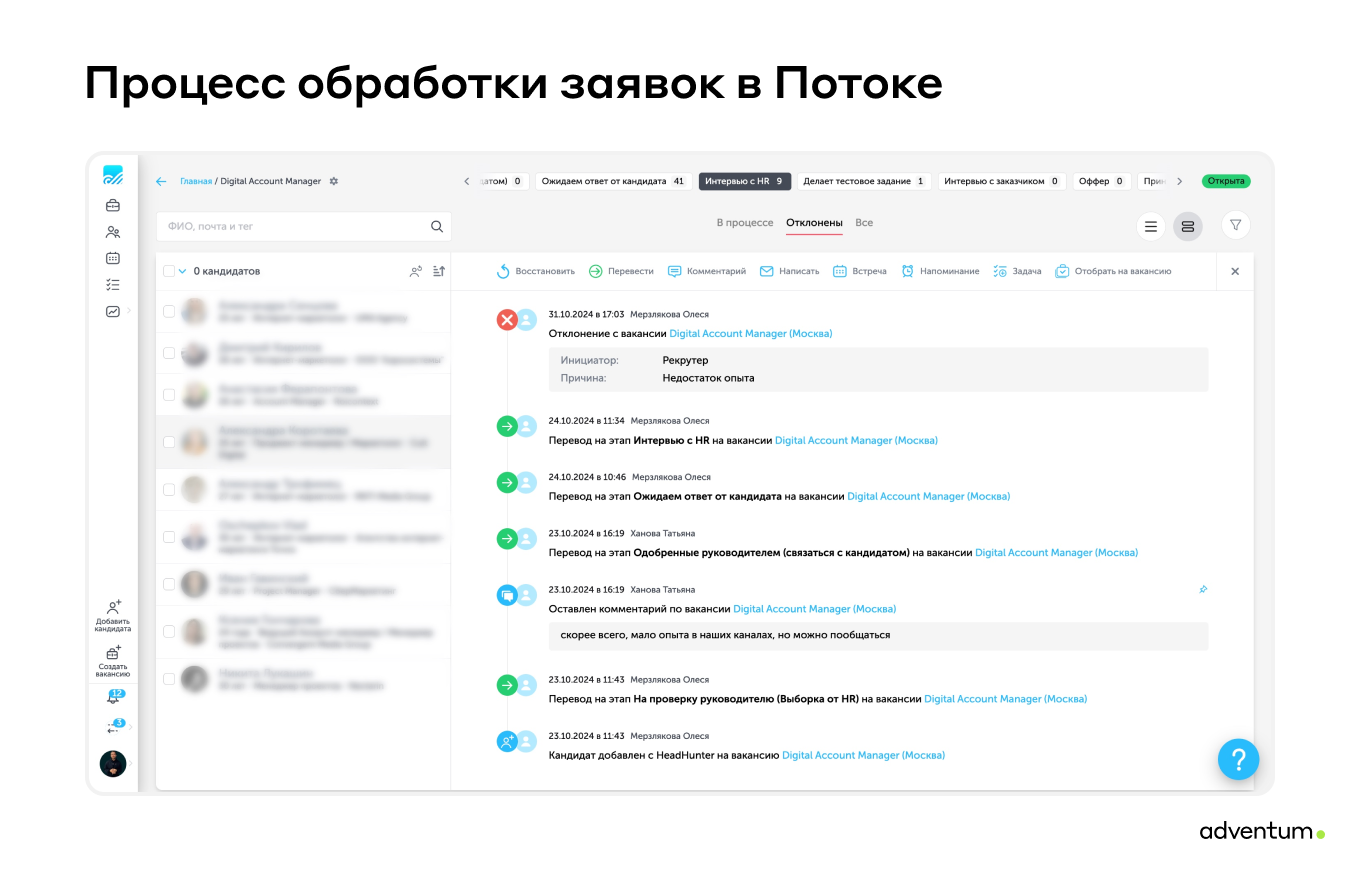Switch to the compact list view toggle

tap(1151, 226)
